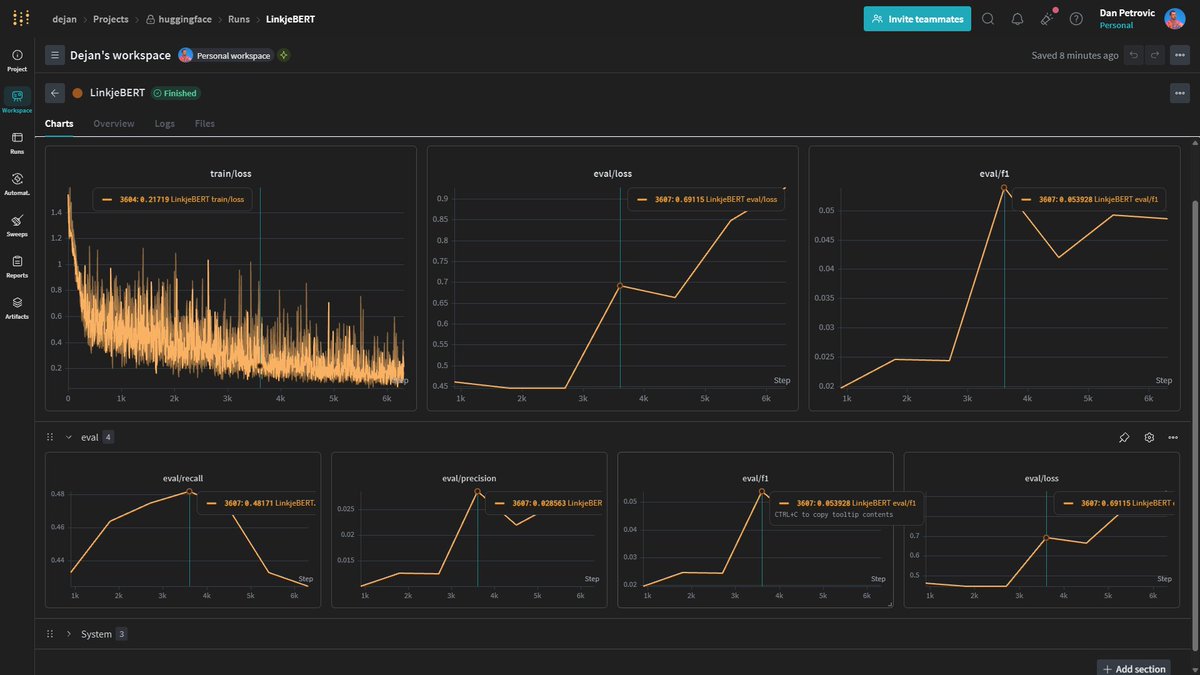Image resolution: width=1200 pixels, height=675 pixels.
Task: Click the System section label
Action: (x=96, y=634)
